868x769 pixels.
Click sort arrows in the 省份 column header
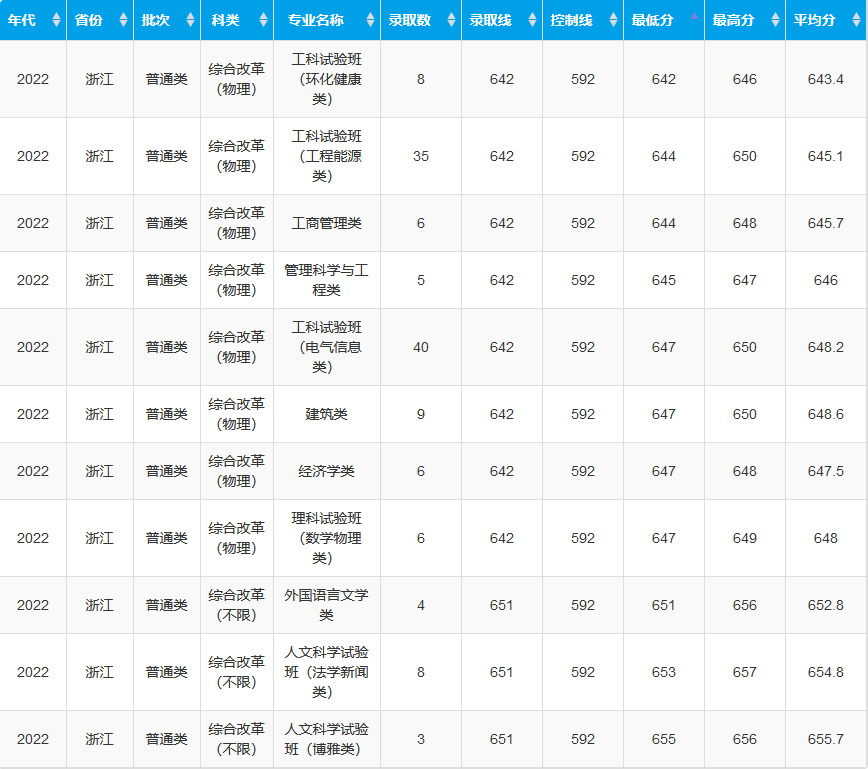pyautogui.click(x=123, y=20)
